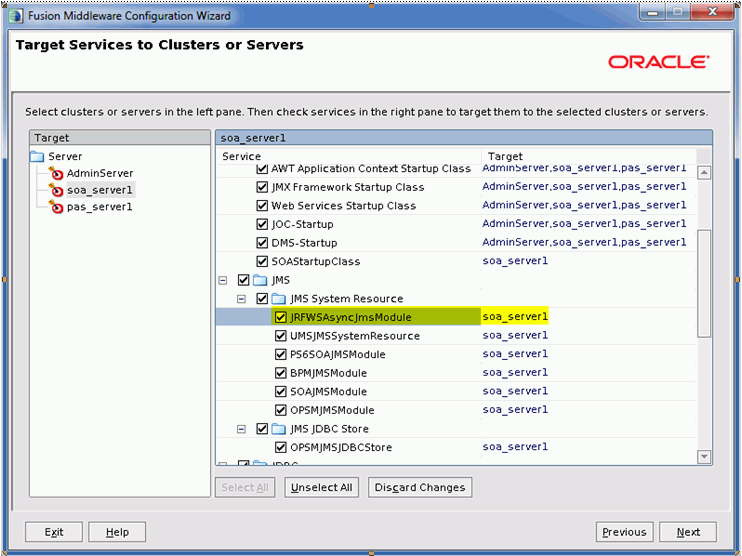This screenshot has height=556, width=742.
Task: Click the Service column header
Action: (x=349, y=156)
